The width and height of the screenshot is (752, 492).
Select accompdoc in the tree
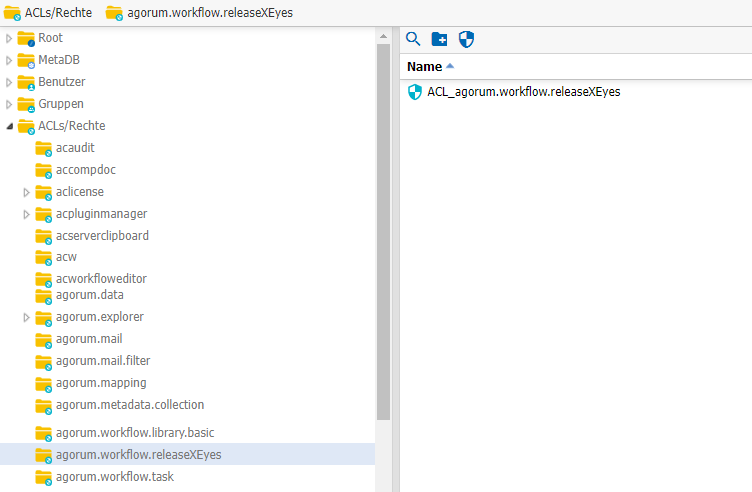click(x=86, y=170)
